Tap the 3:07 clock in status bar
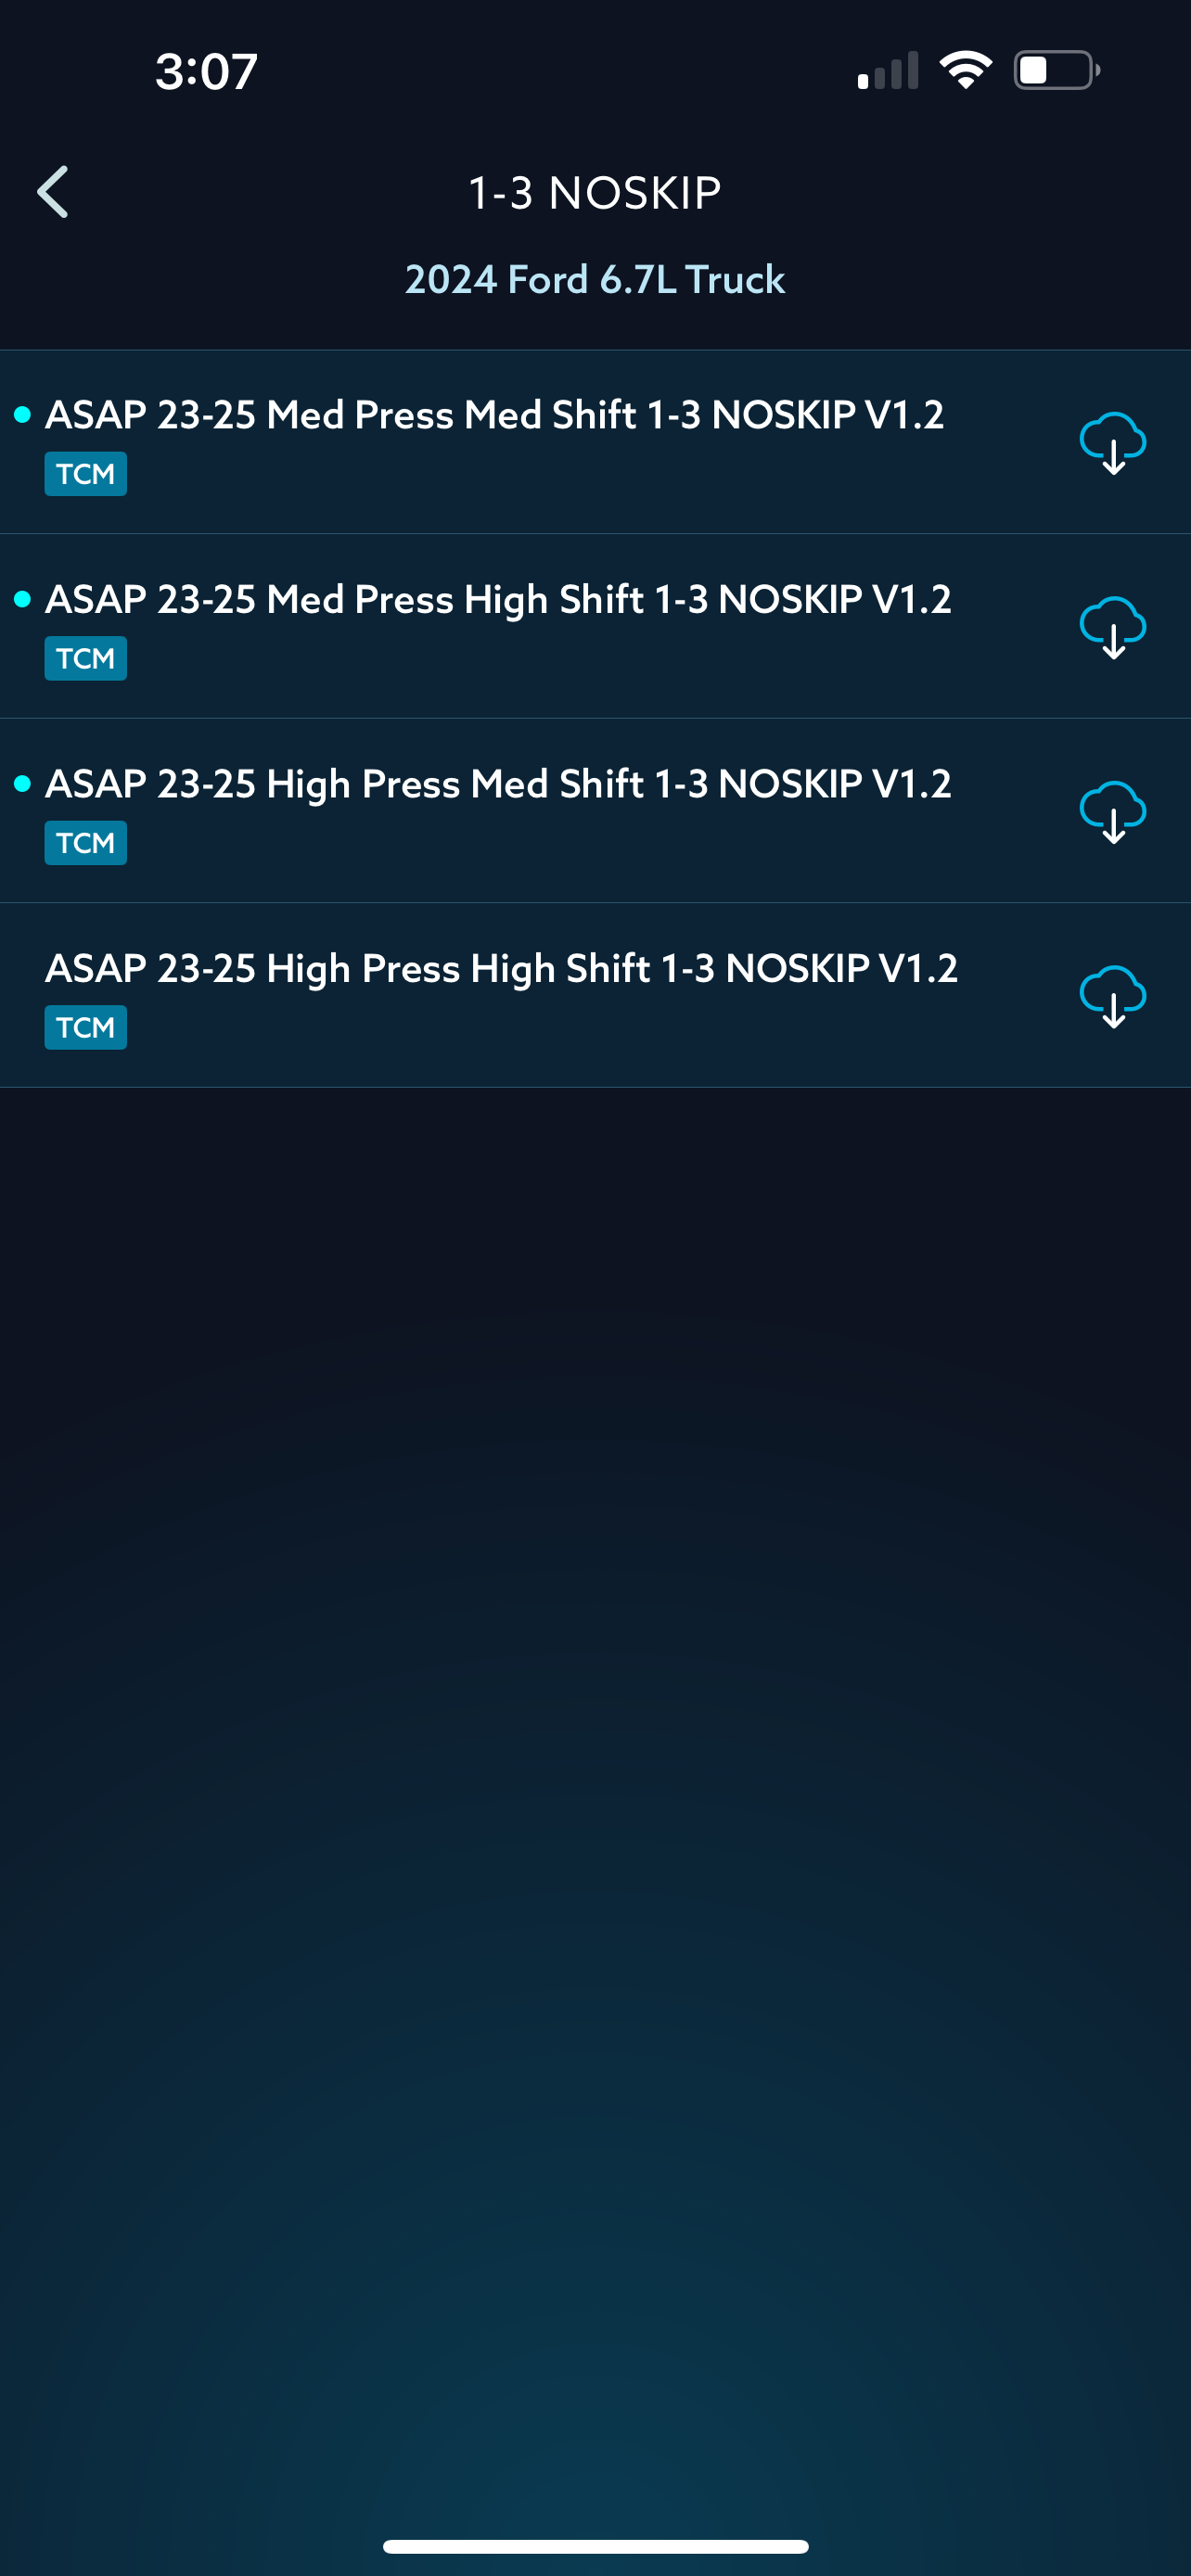The height and width of the screenshot is (2576, 1191). pos(207,72)
